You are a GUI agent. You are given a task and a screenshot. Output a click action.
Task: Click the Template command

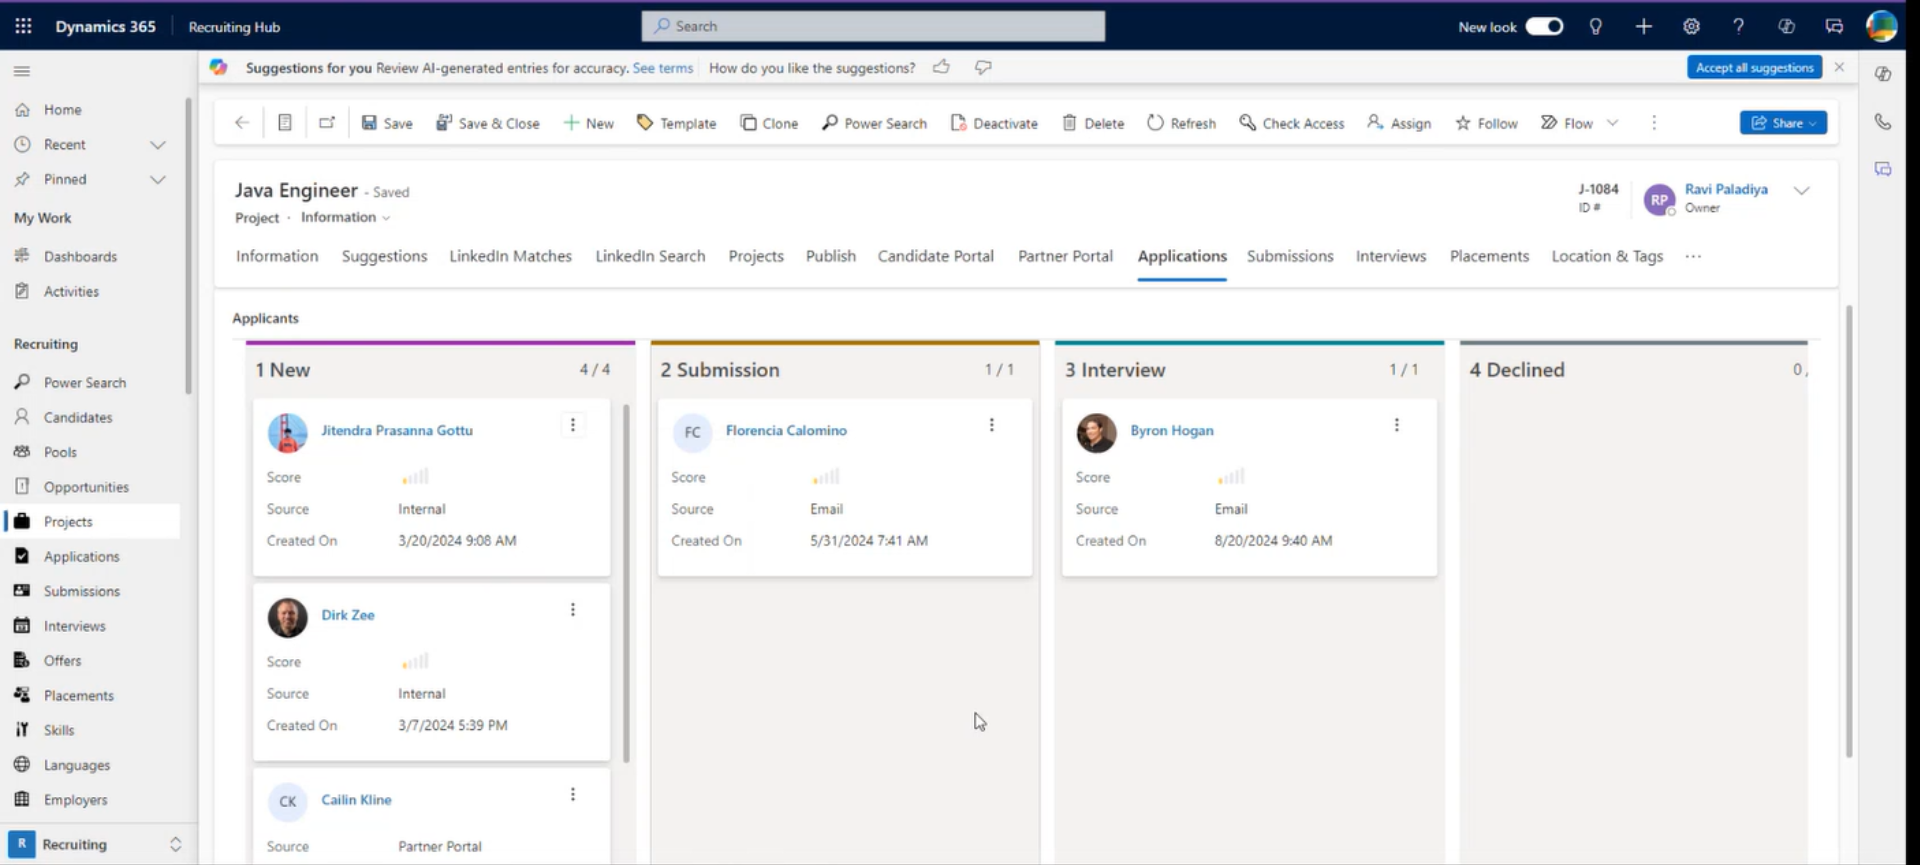[677, 123]
